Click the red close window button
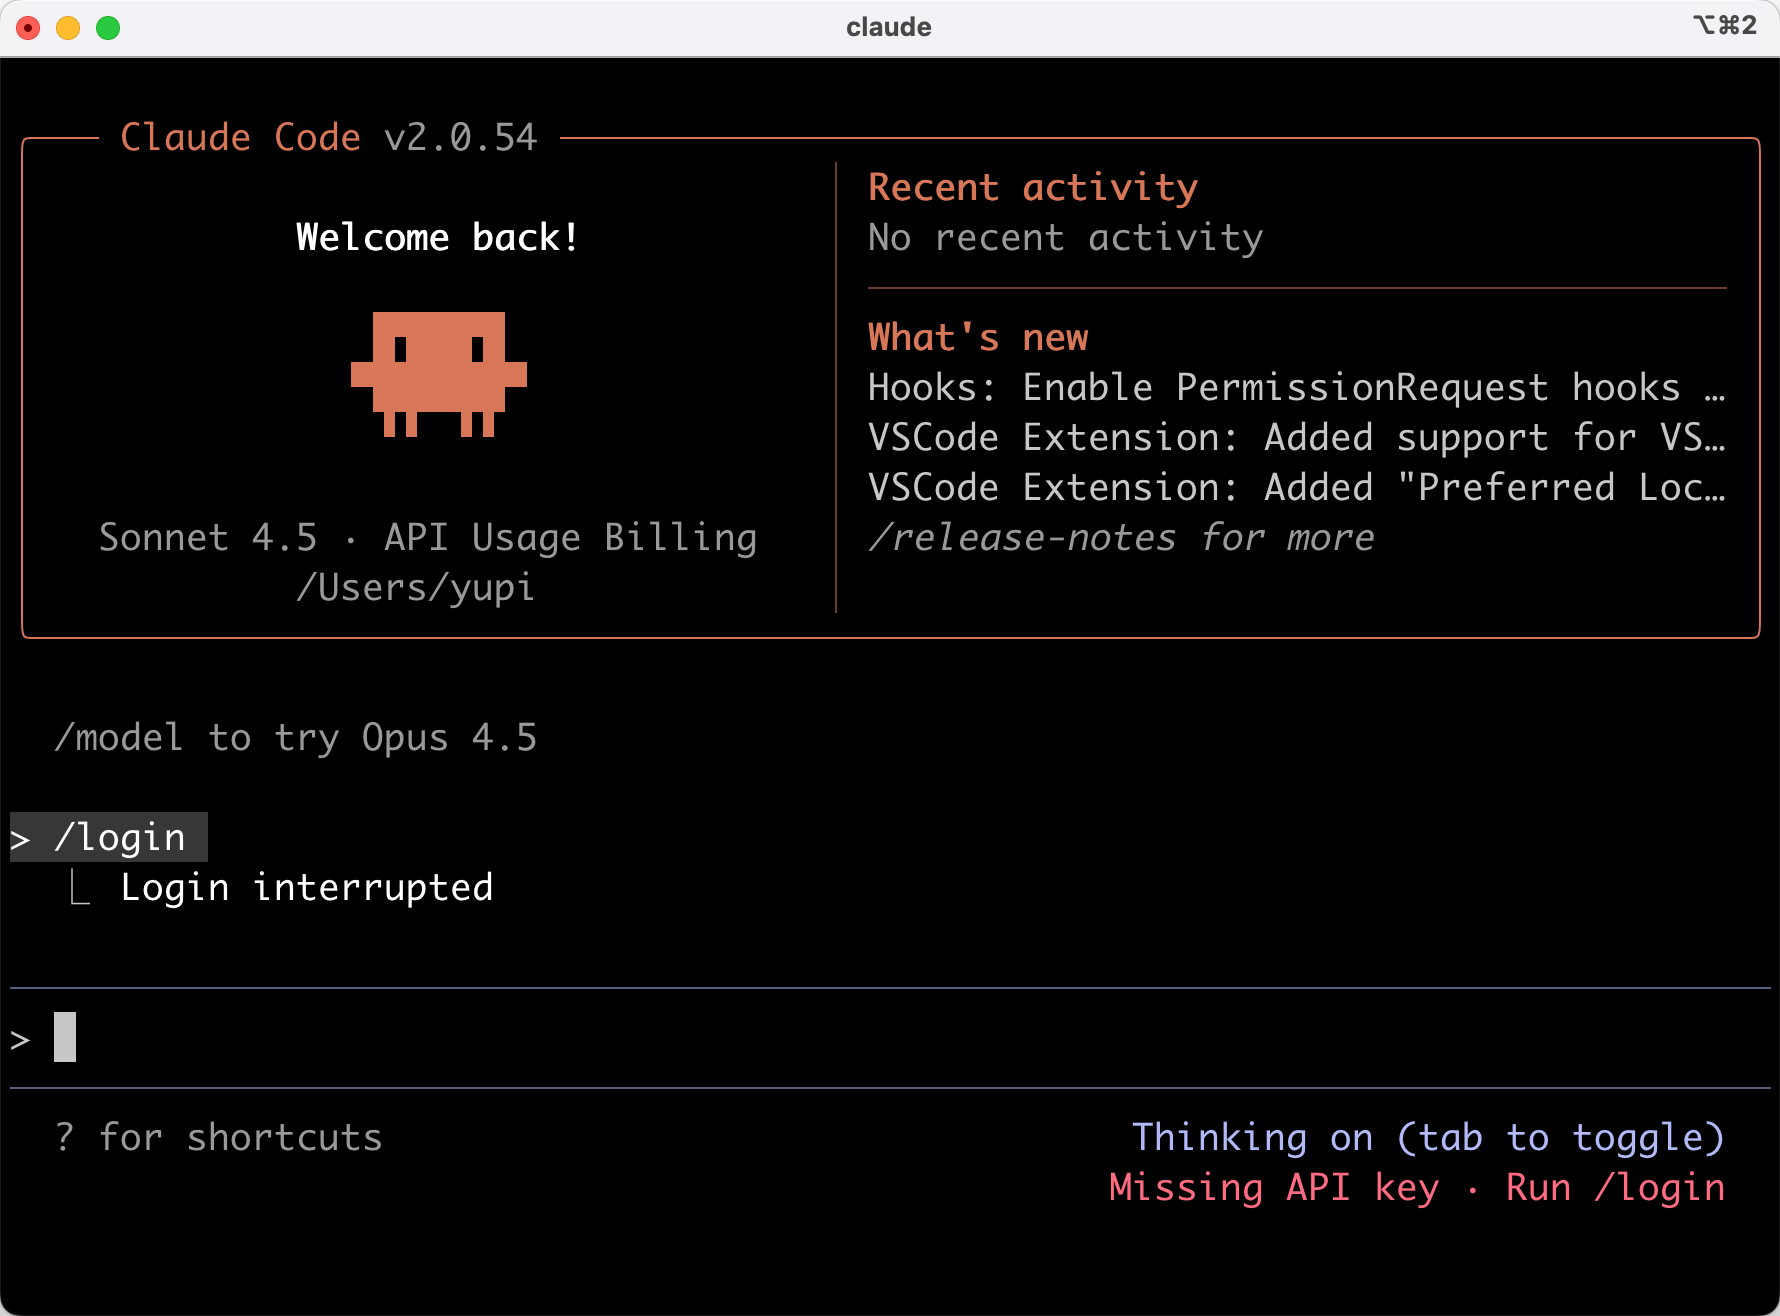 28,28
